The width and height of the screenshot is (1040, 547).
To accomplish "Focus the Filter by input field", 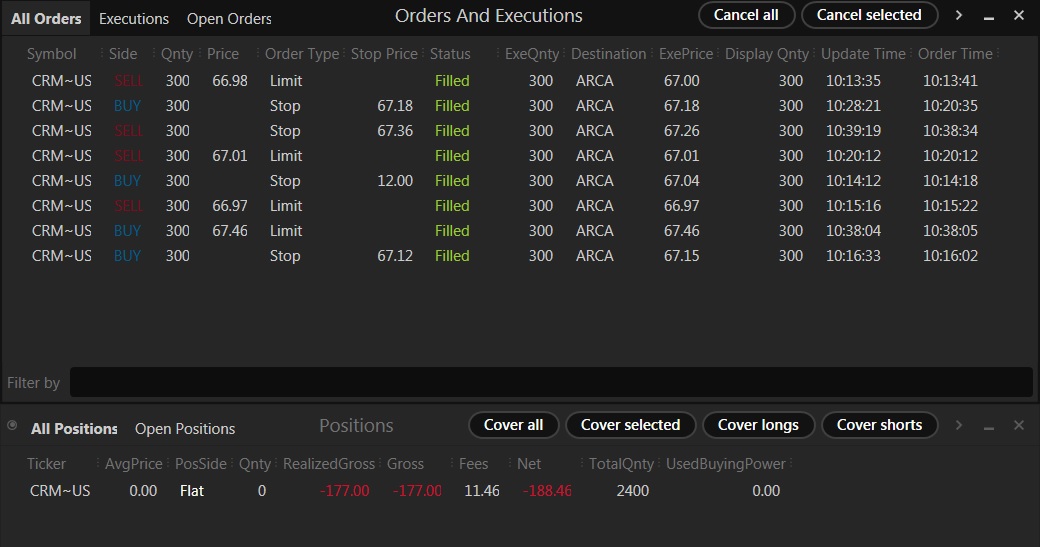I will [551, 383].
